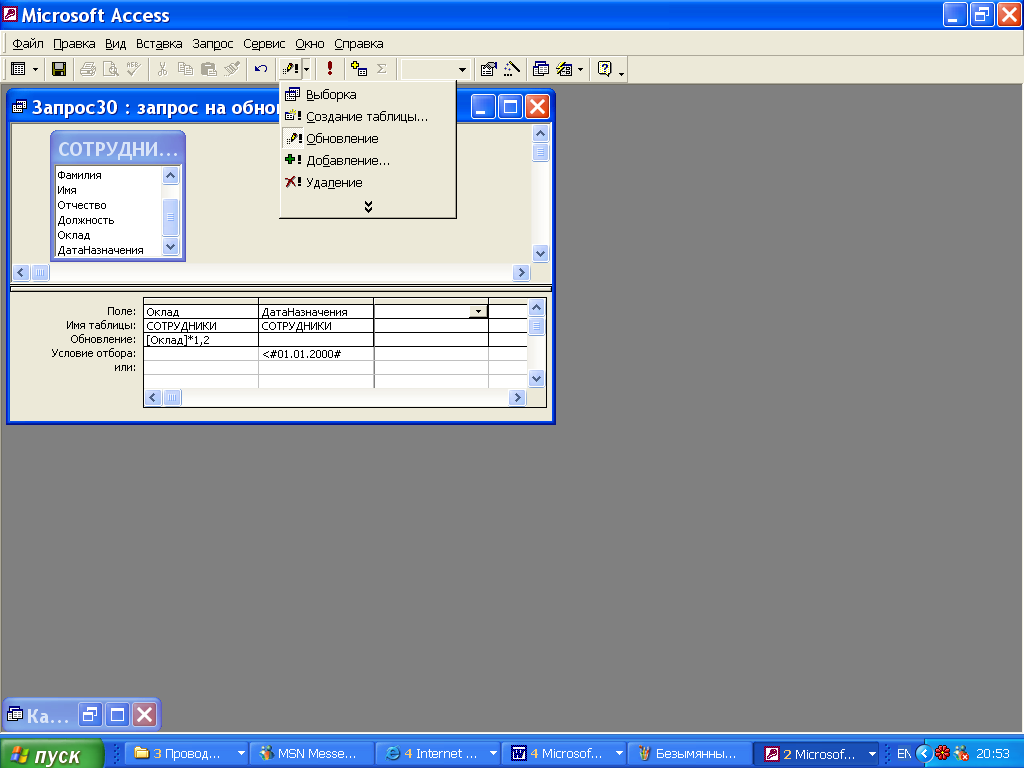Viewport: 1024px width, 768px height.
Task: Open the field dropdown in third column
Action: point(479,312)
